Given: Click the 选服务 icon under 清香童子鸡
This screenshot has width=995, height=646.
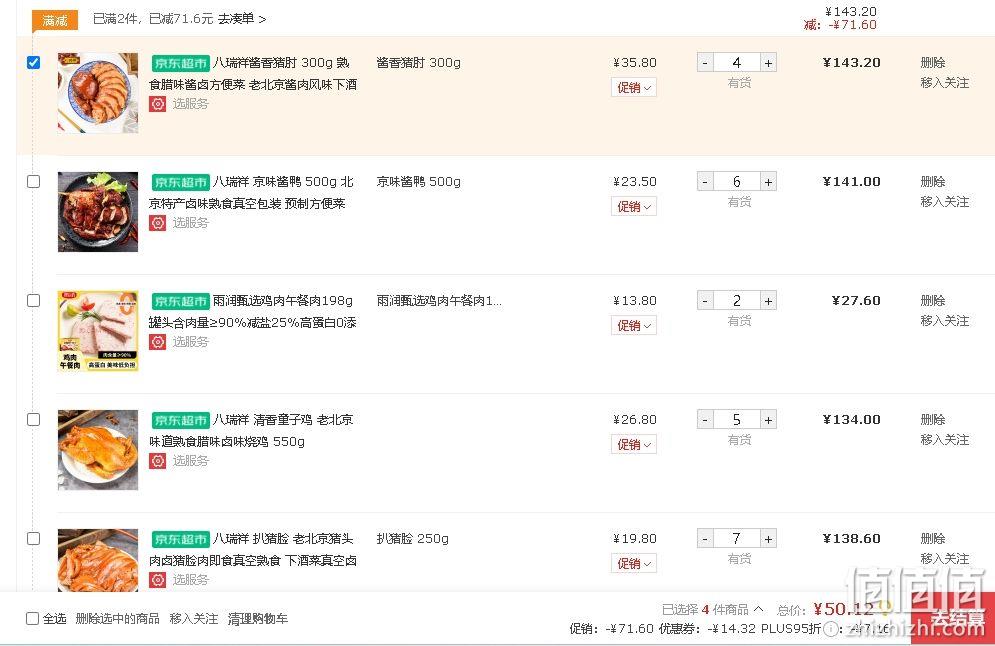Looking at the screenshot, I should click(x=157, y=461).
